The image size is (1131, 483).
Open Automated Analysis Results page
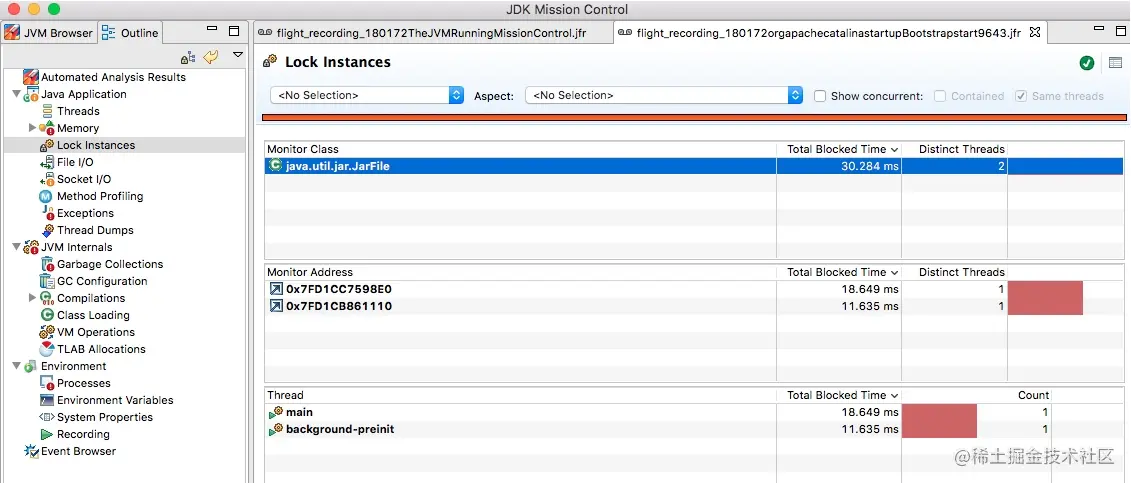113,77
